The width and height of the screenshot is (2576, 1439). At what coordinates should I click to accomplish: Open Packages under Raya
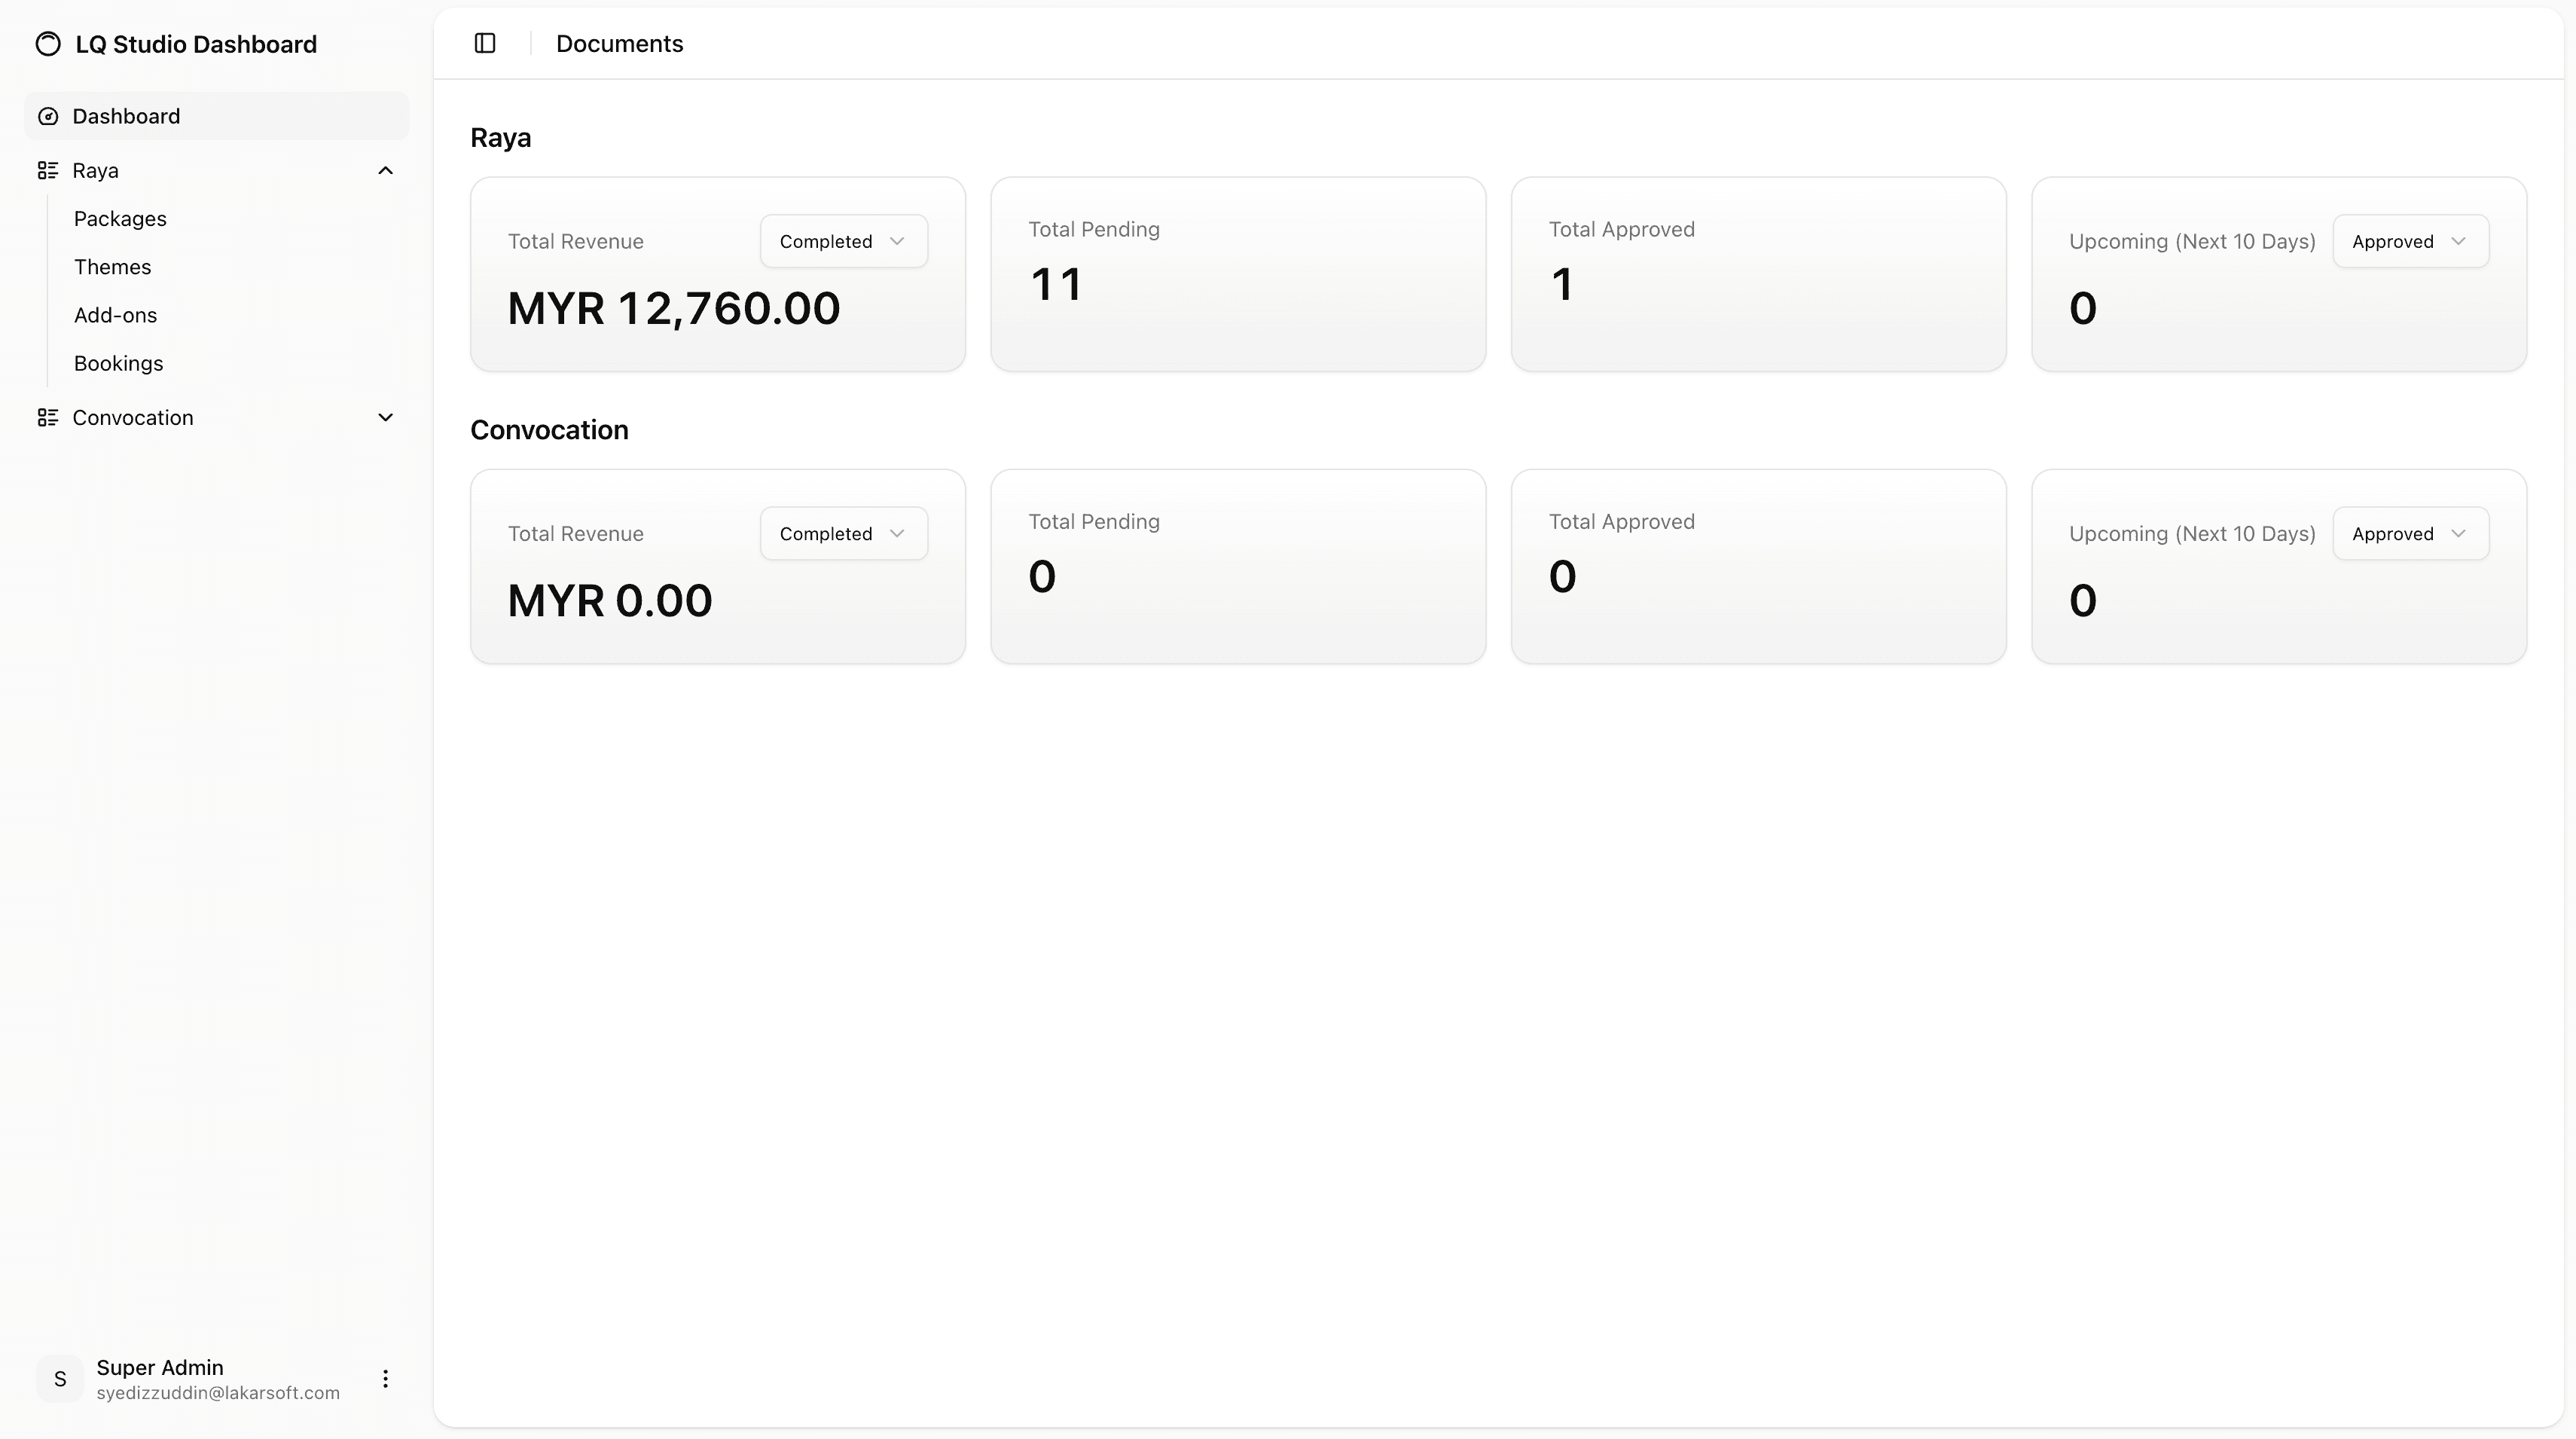pyautogui.click(x=120, y=219)
